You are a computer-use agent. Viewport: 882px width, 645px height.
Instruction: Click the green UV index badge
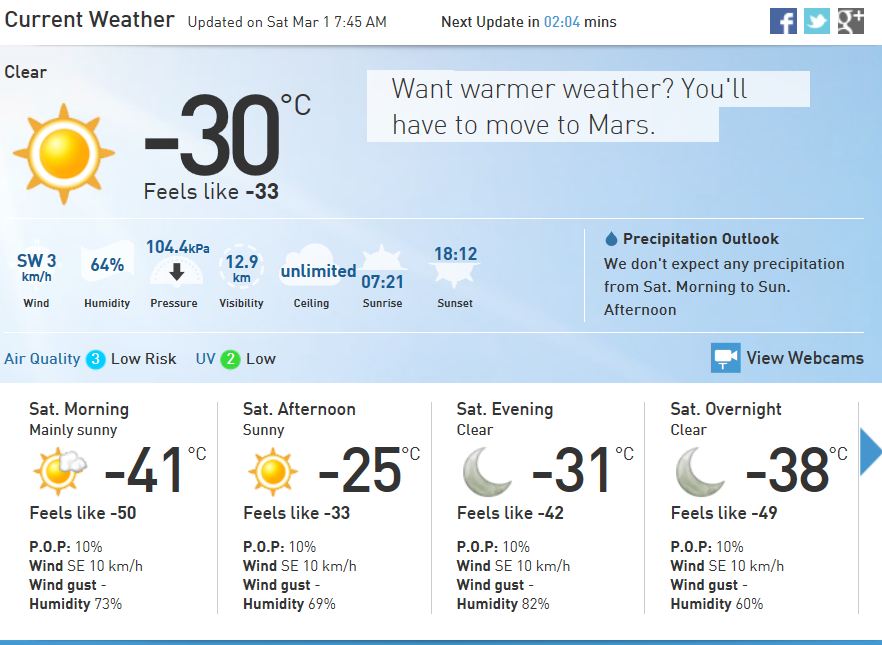click(230, 359)
